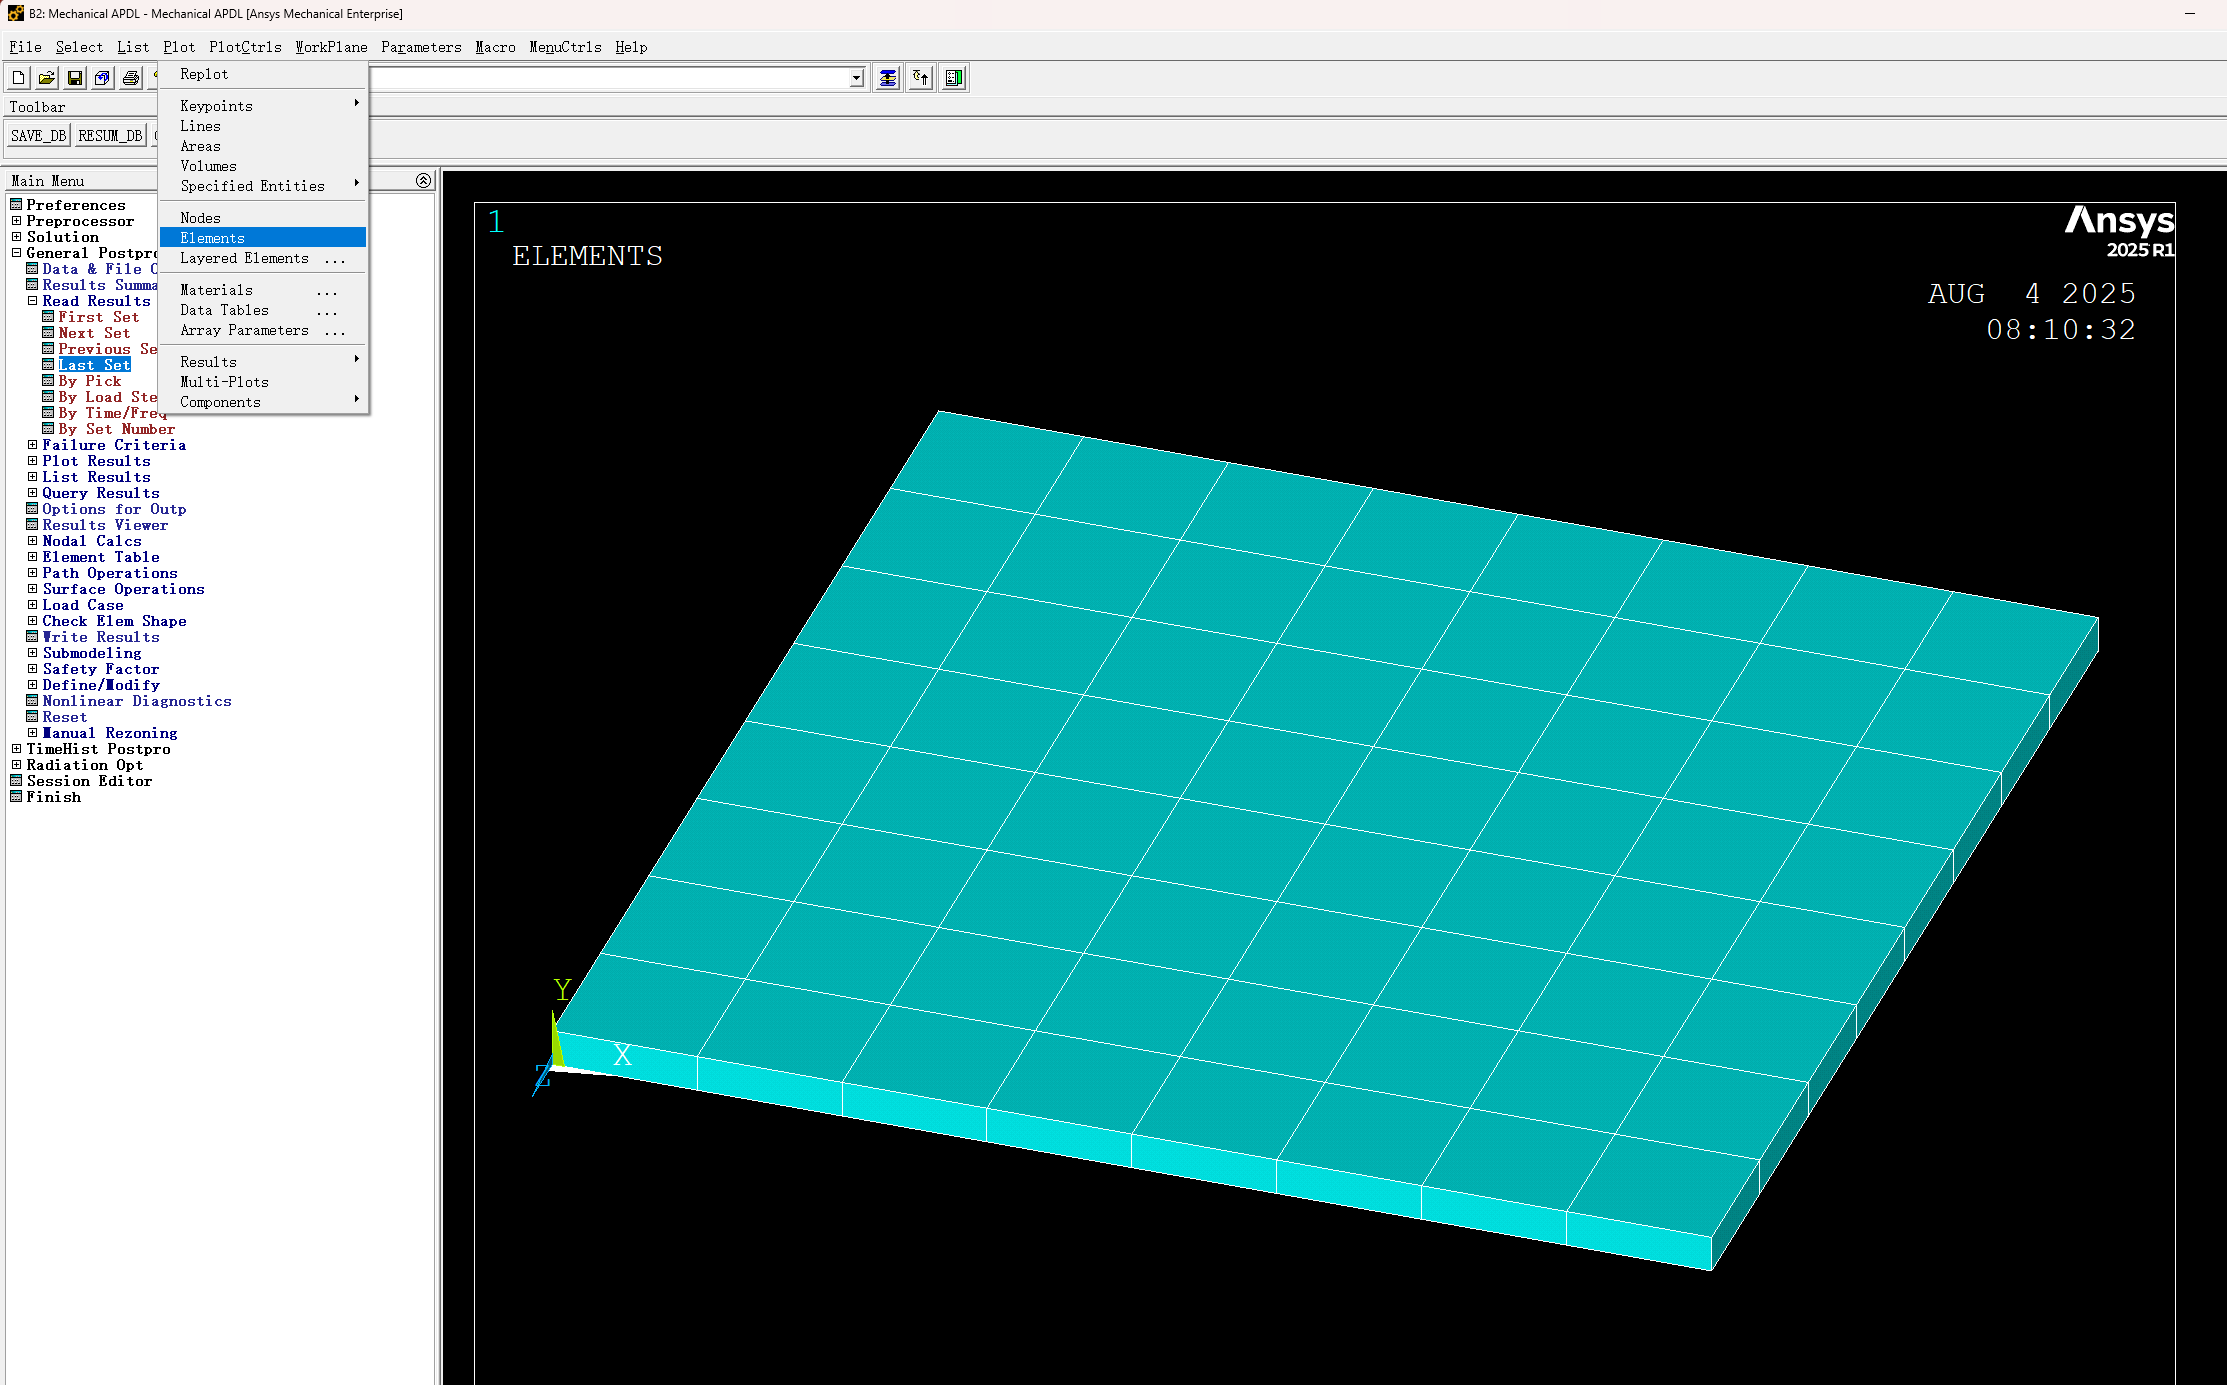The width and height of the screenshot is (2227, 1385).
Task: Click the print toolbar icon
Action: point(131,77)
